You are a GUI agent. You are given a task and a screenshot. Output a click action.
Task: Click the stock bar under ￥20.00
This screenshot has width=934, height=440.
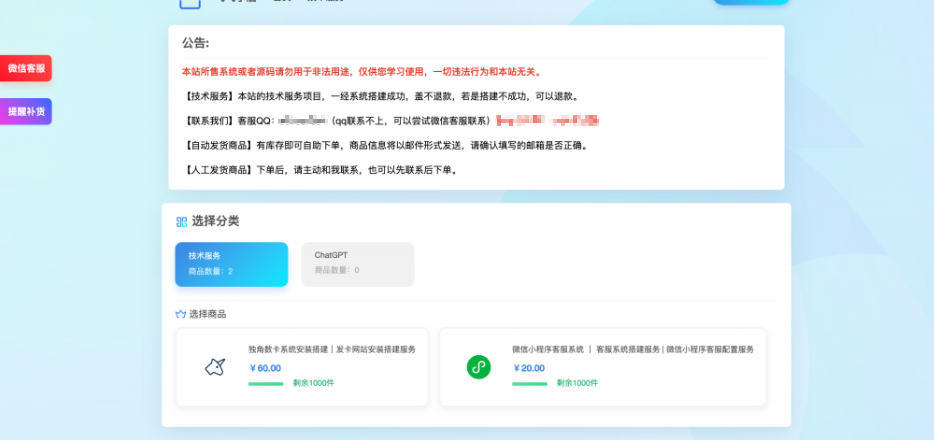click(x=530, y=384)
